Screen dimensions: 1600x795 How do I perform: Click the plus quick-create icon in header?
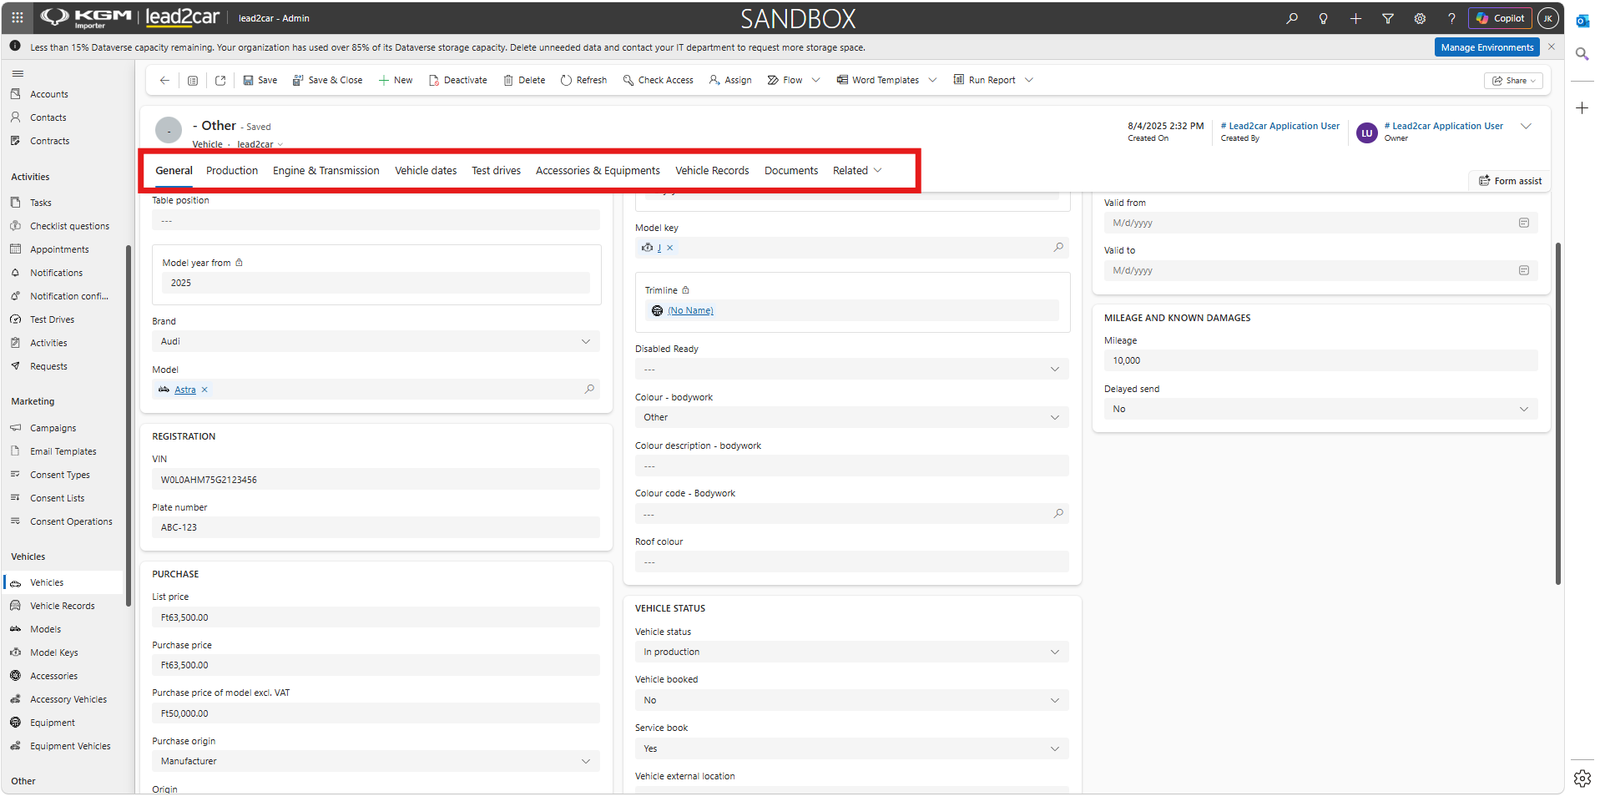tap(1355, 18)
